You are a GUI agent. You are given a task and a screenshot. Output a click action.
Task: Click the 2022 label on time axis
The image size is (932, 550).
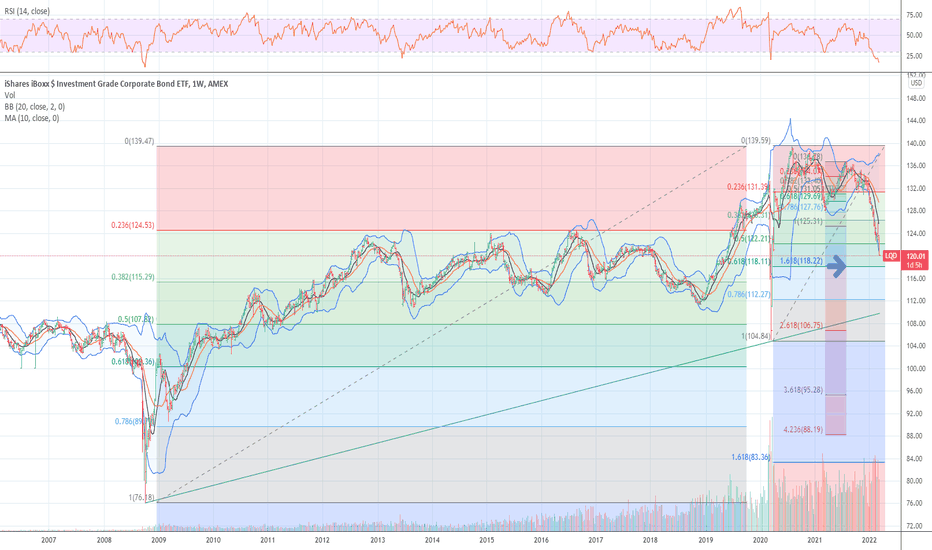869,540
